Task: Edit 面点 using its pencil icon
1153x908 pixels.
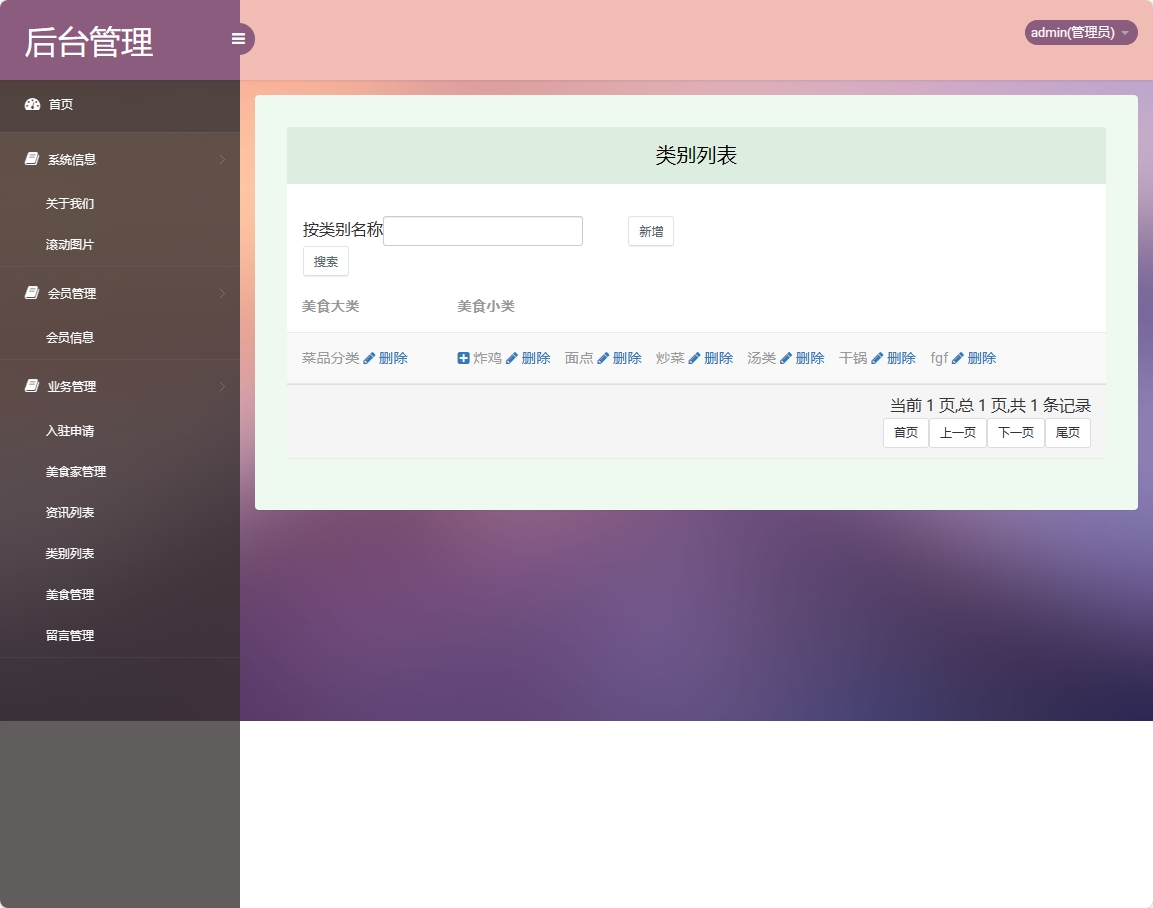Action: (x=603, y=358)
